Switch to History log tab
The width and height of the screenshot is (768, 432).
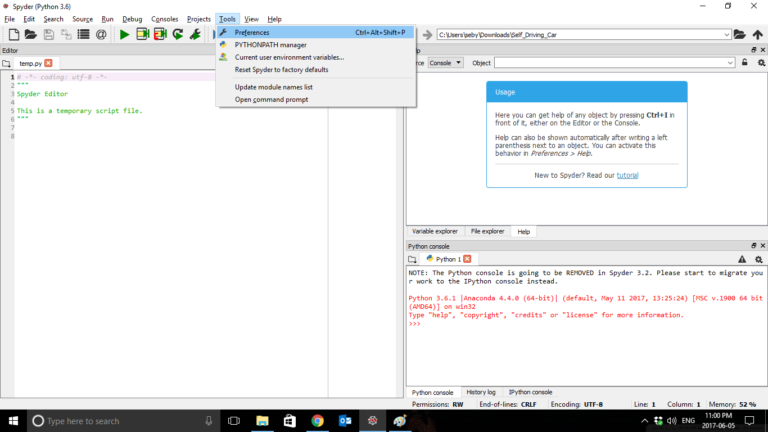(480, 392)
